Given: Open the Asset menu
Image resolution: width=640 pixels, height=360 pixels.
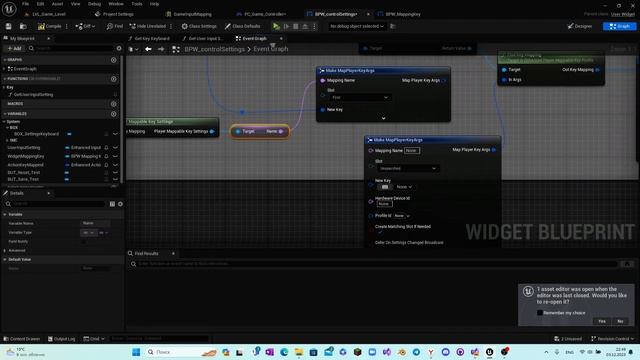Looking at the screenshot, I should coord(58,4).
